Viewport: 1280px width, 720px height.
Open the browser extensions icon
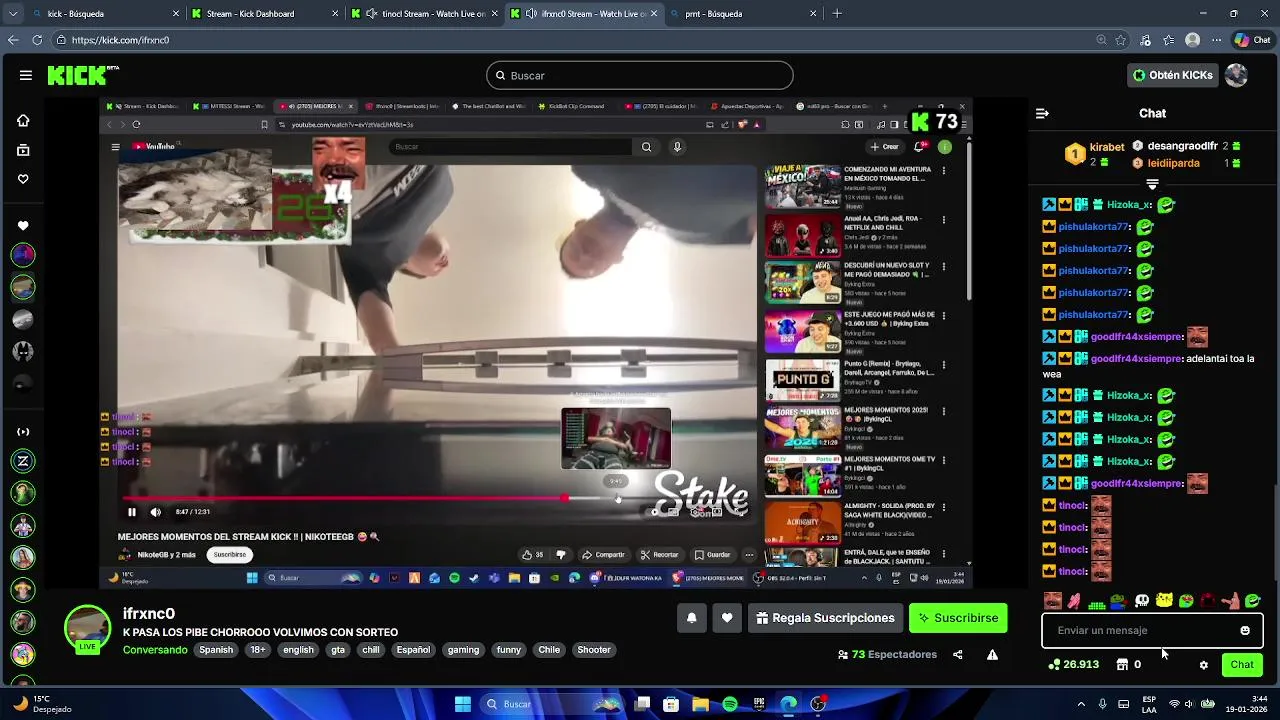click(1144, 40)
